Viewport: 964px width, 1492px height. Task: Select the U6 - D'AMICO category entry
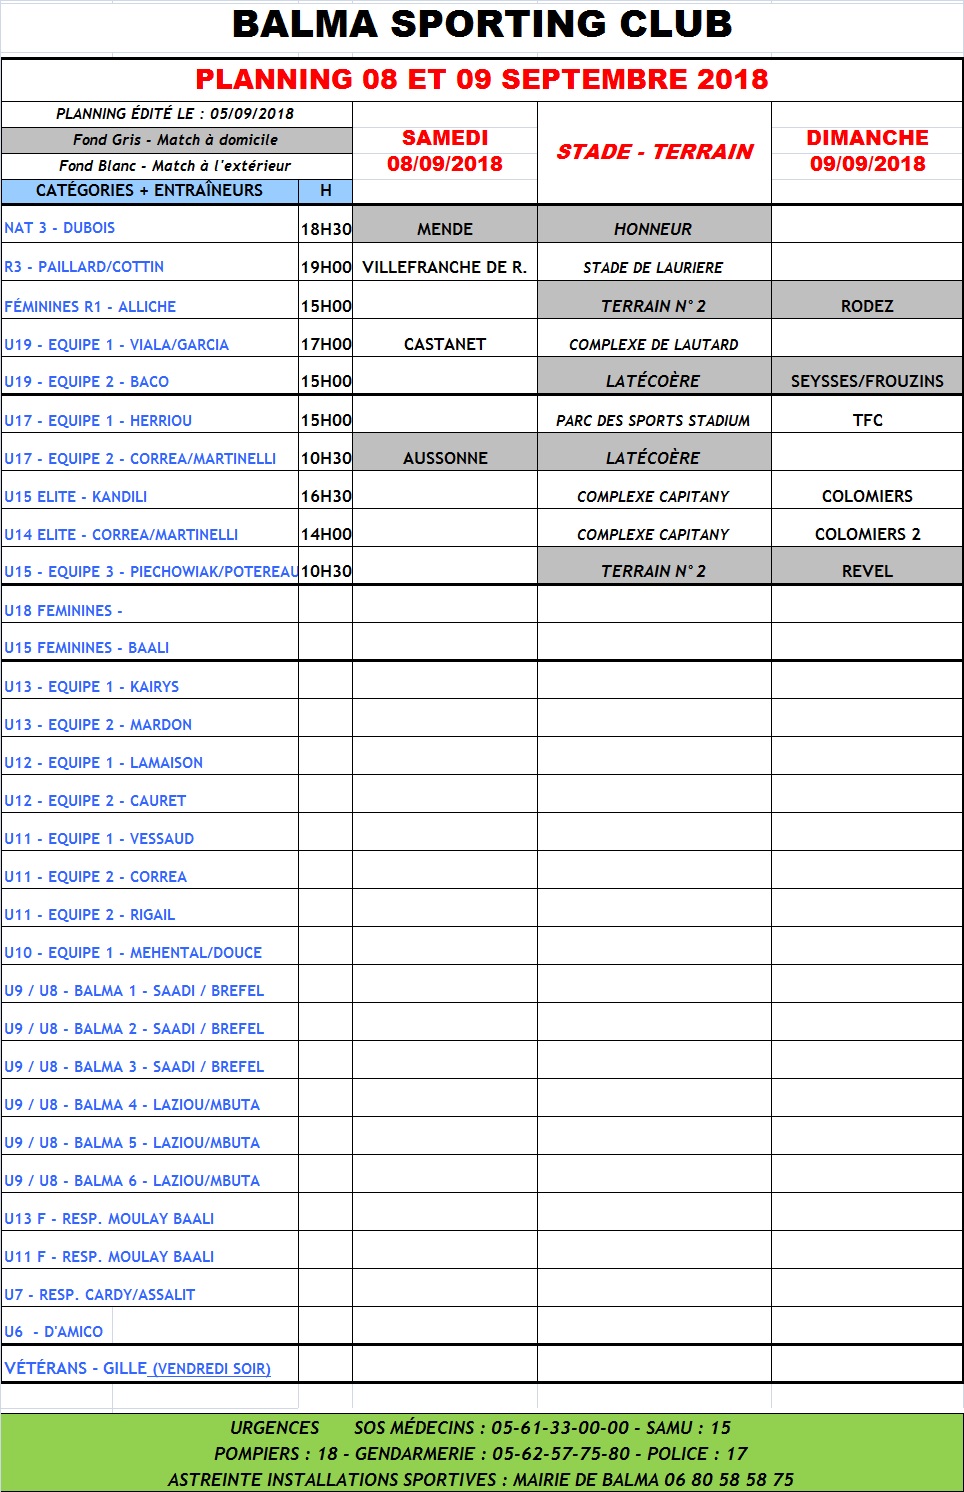point(54,1332)
